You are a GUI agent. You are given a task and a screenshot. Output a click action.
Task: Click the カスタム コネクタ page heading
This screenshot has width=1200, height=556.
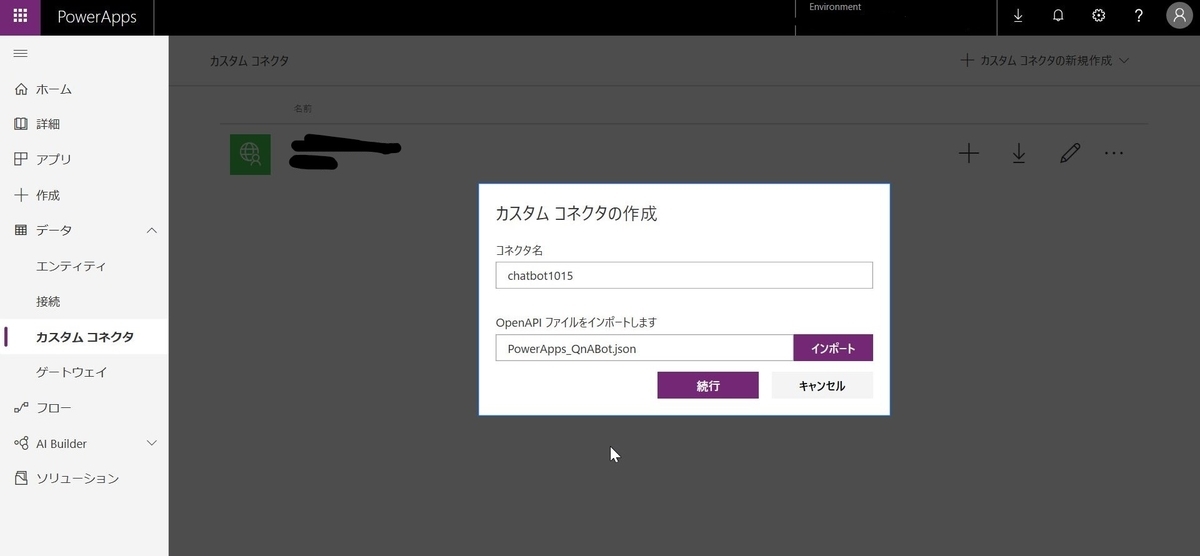pyautogui.click(x=249, y=61)
